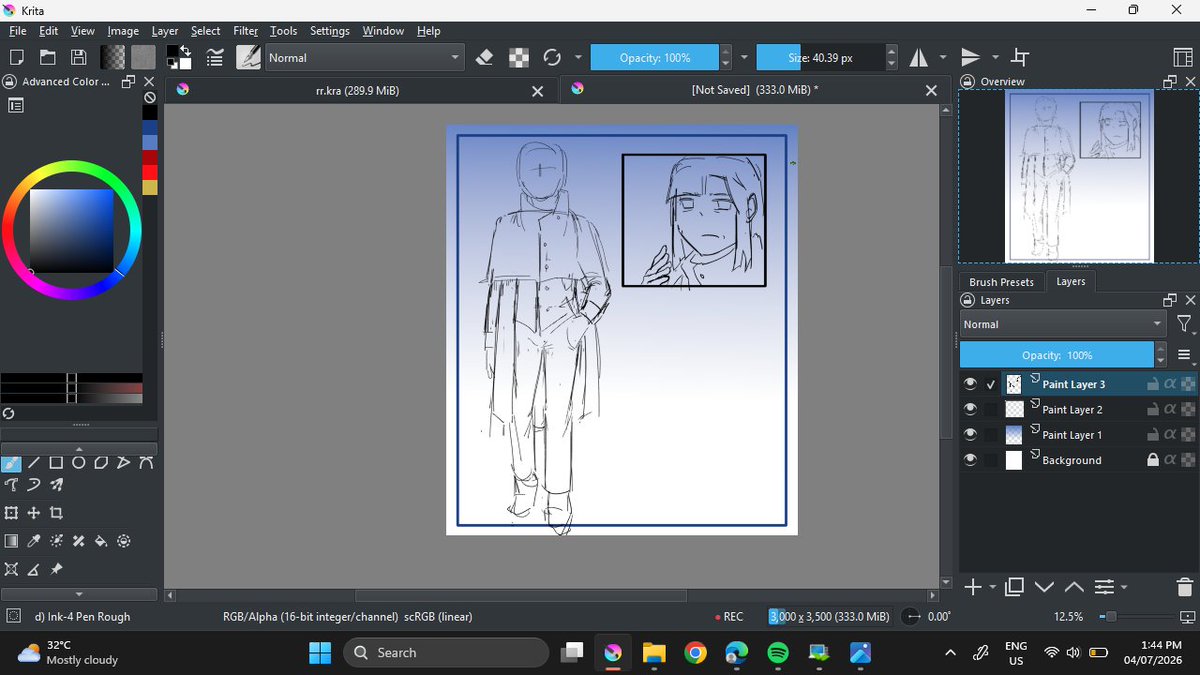This screenshot has width=1200, height=675.
Task: Open the Filter menu
Action: pos(246,31)
